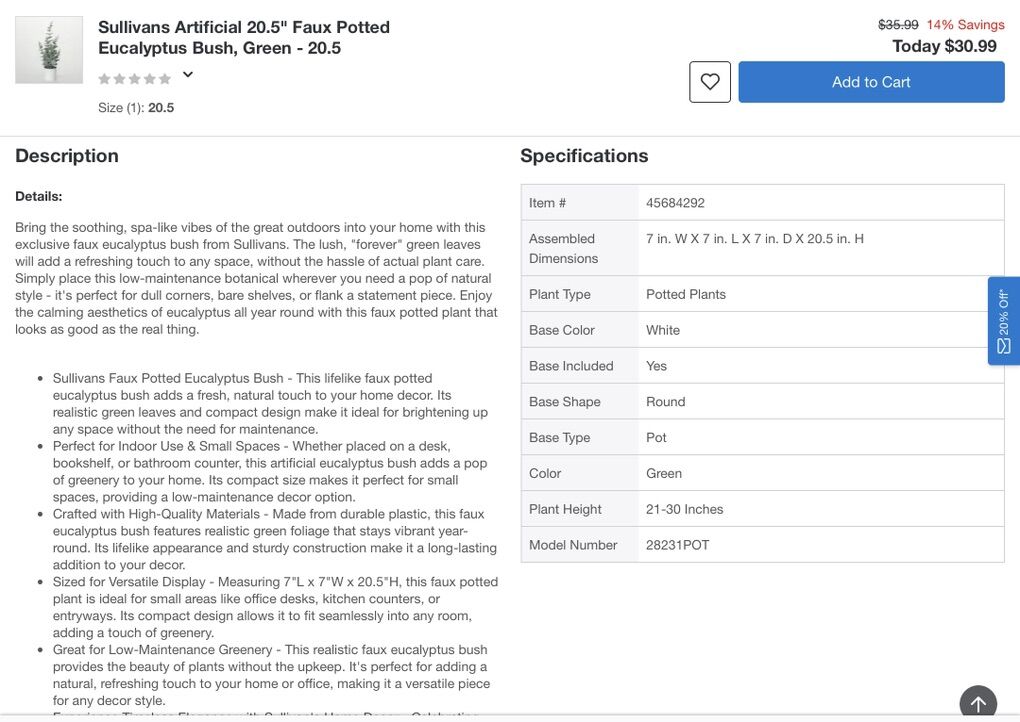Click the heart favorite icon
1020x722 pixels.
pyautogui.click(x=710, y=82)
